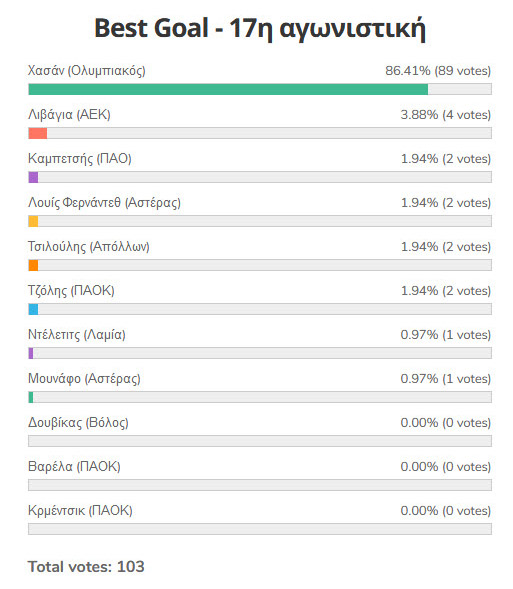513x589 pixels.
Task: Select the Βαρέλα (ΠΑΟΚ) option label
Action: click(74, 467)
